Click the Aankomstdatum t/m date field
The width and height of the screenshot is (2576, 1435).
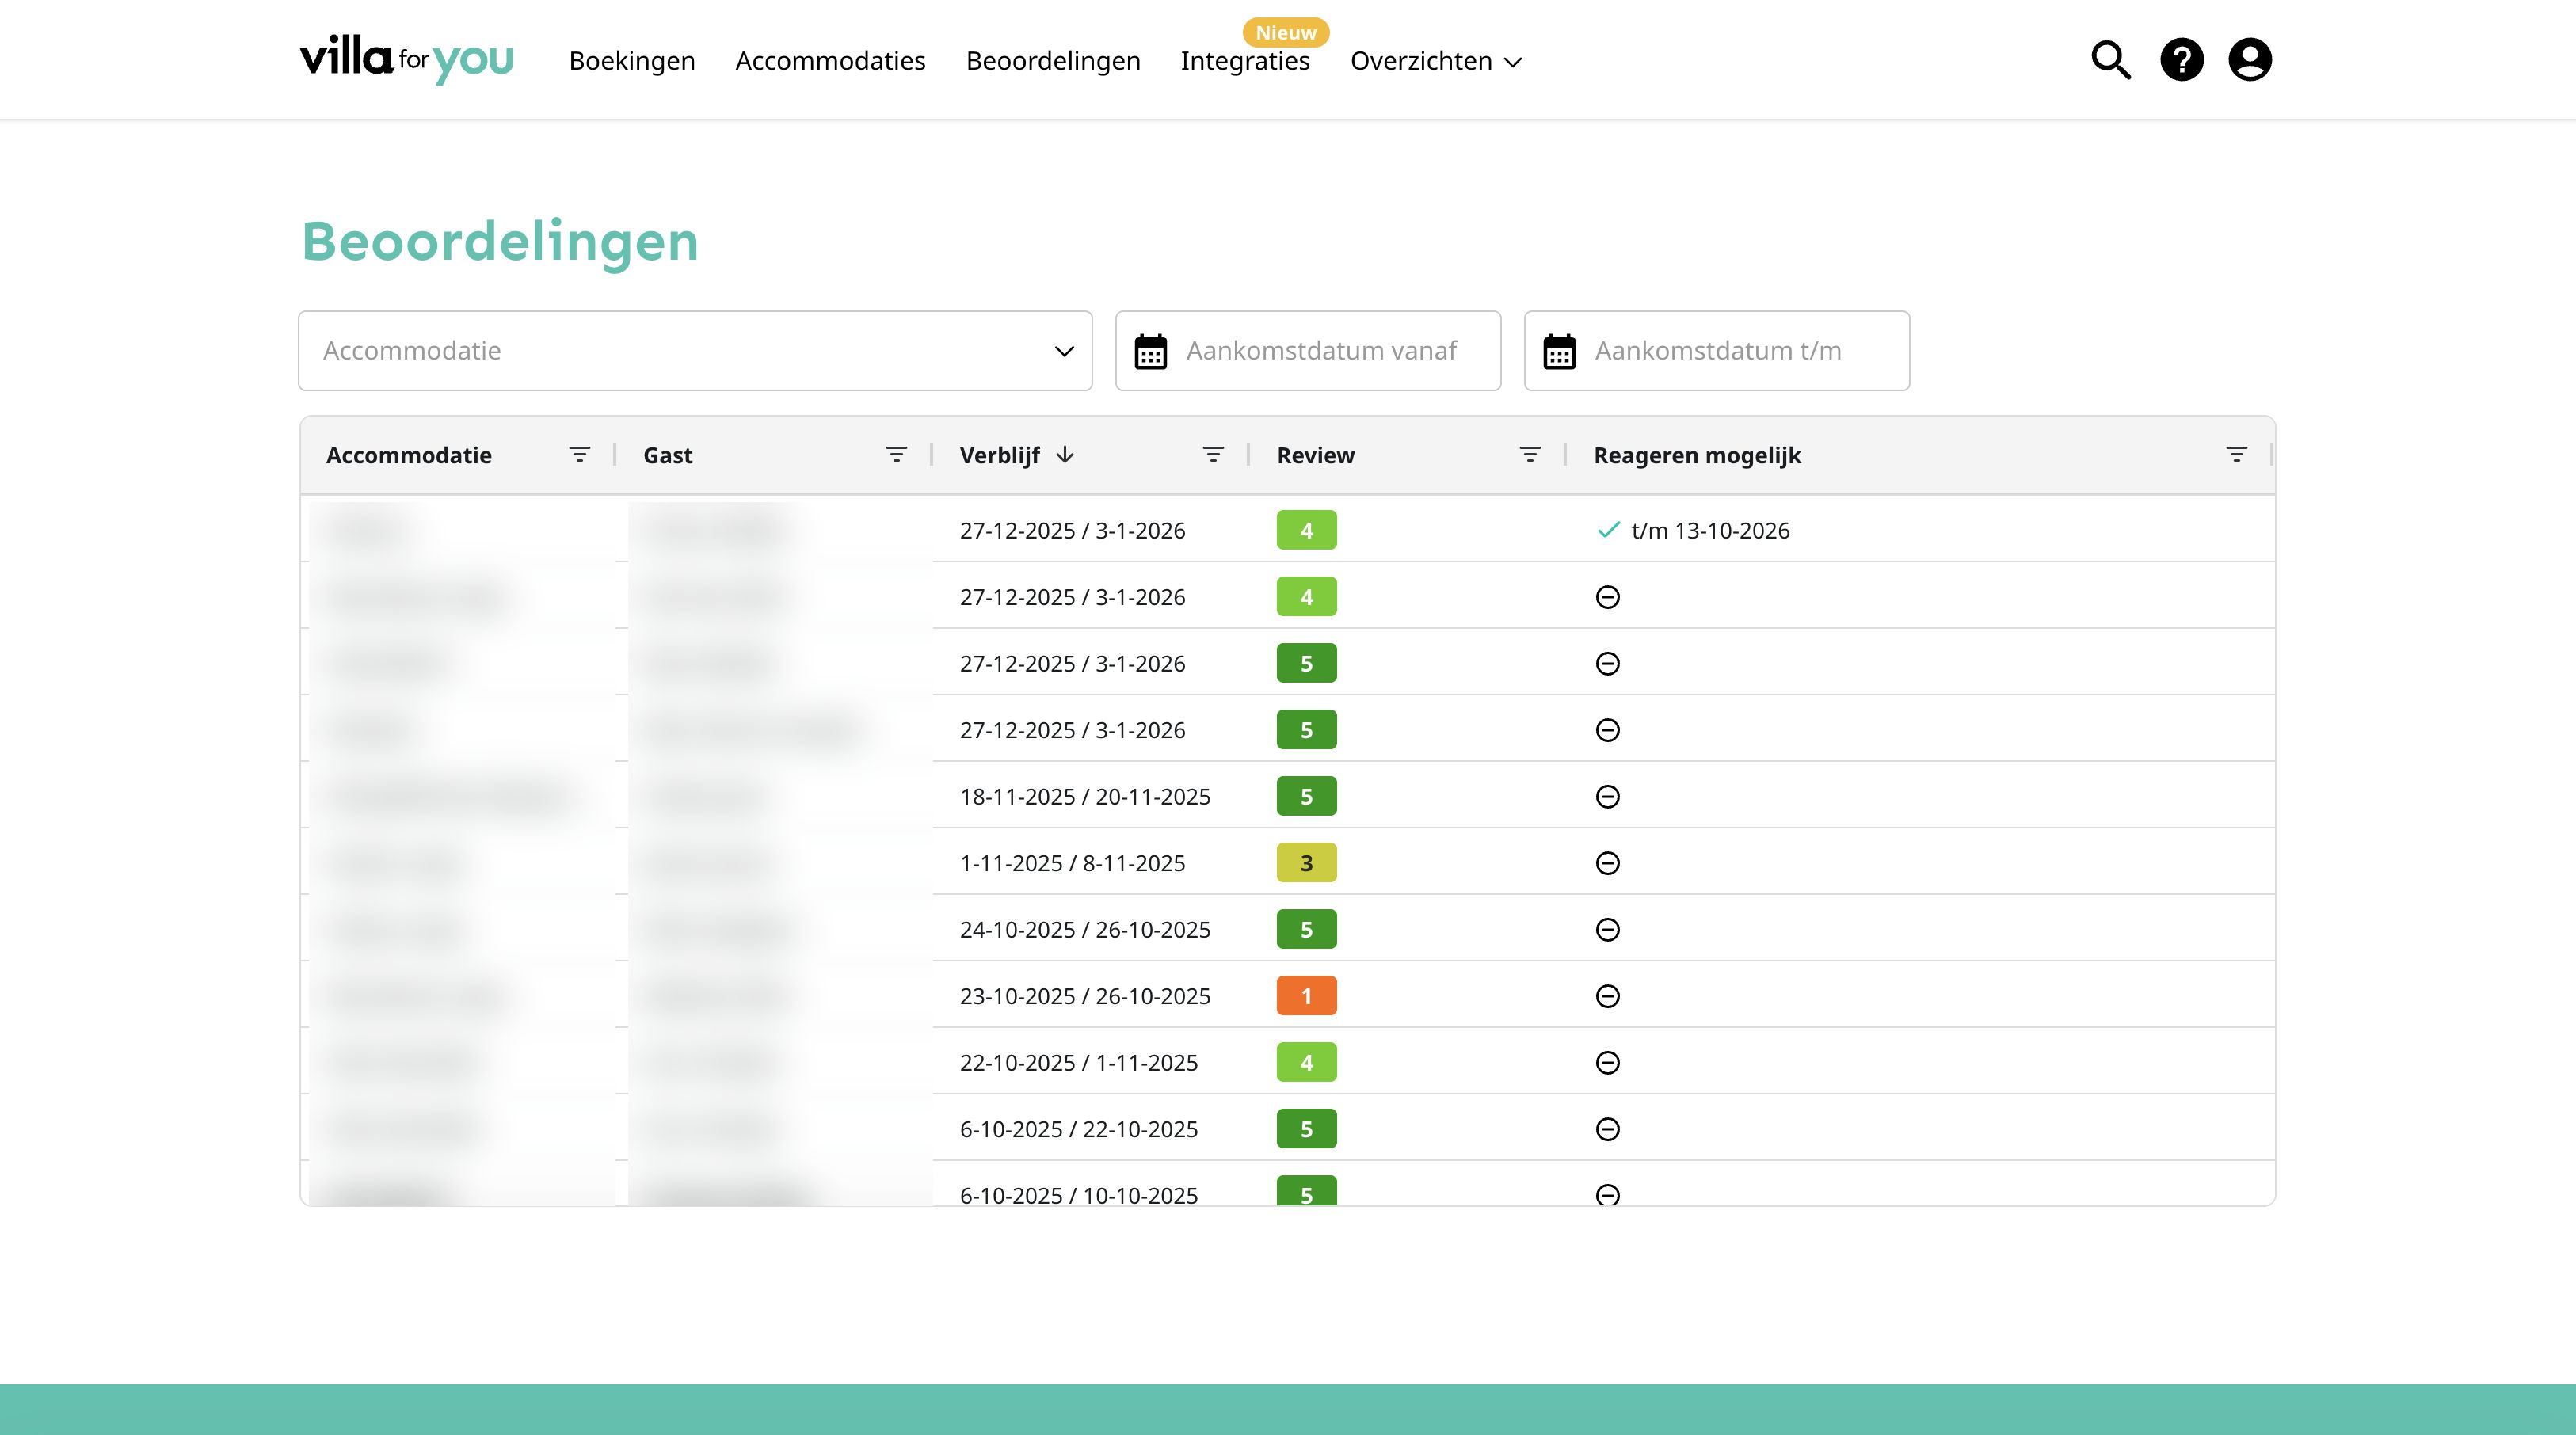[x=1717, y=351]
